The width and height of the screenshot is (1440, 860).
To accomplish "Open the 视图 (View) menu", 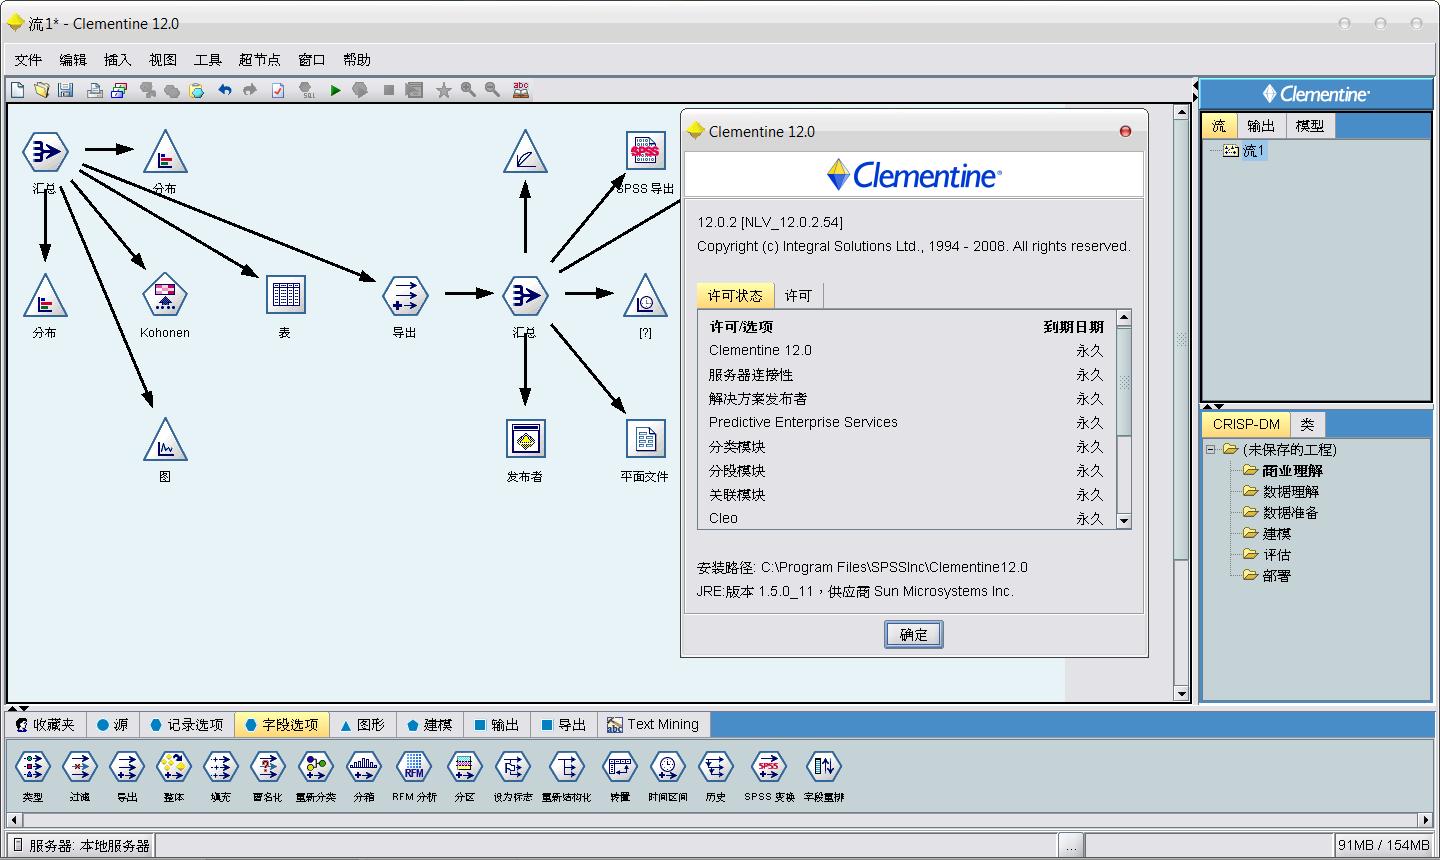I will [163, 60].
